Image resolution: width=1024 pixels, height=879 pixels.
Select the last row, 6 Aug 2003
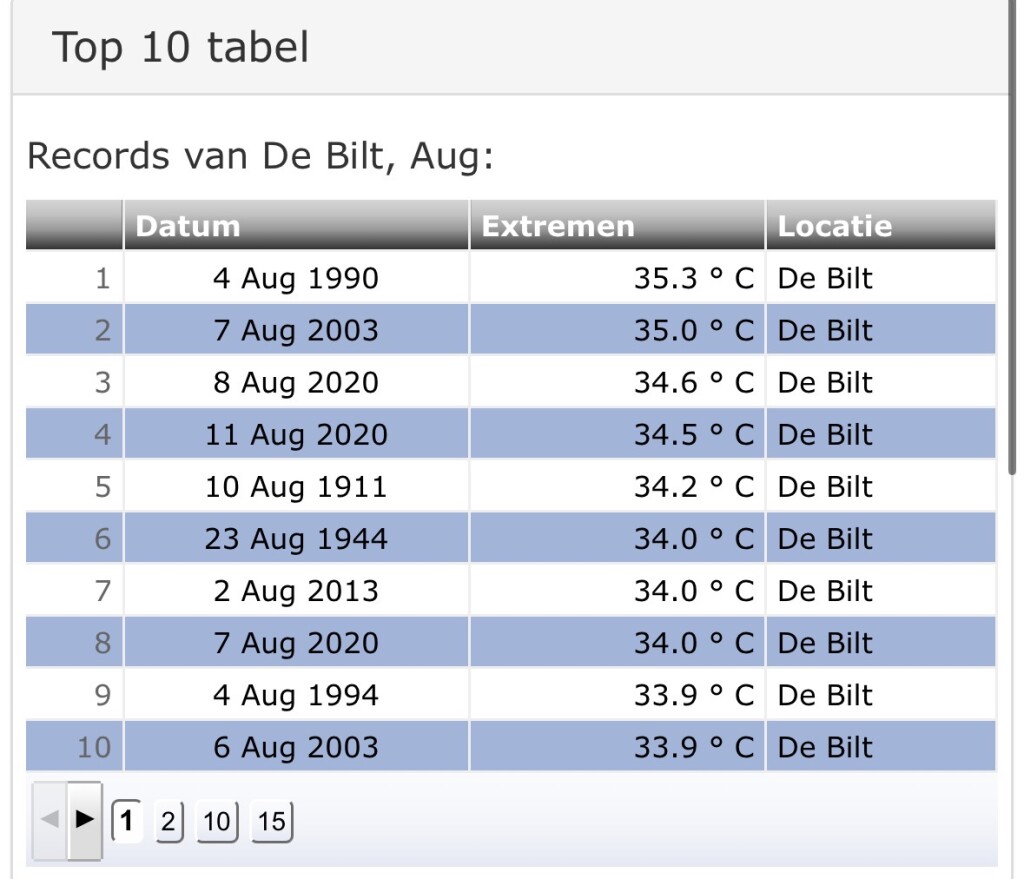coord(511,747)
